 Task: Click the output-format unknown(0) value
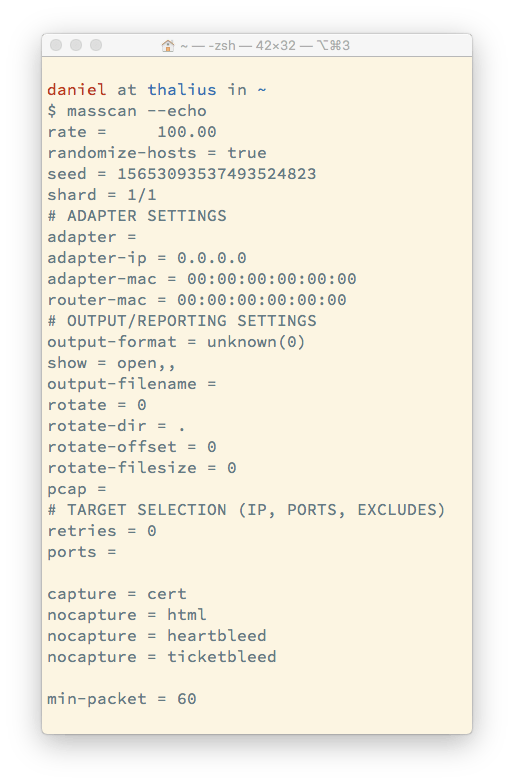pos(256,342)
